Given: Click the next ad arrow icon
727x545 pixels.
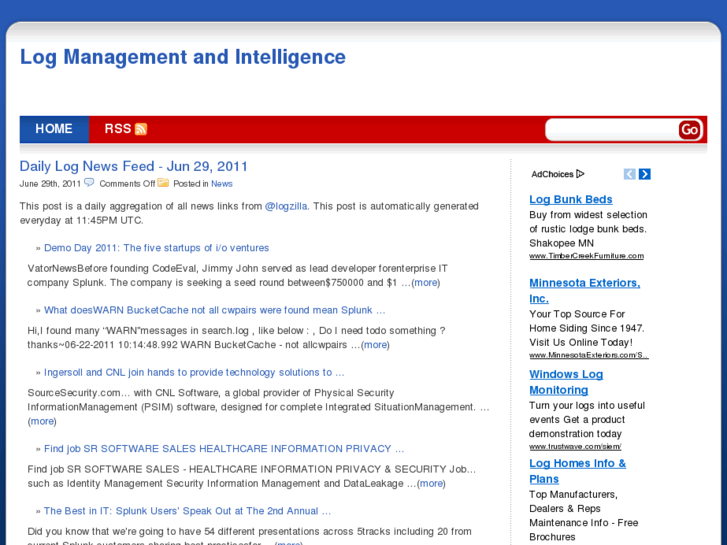Looking at the screenshot, I should [644, 174].
